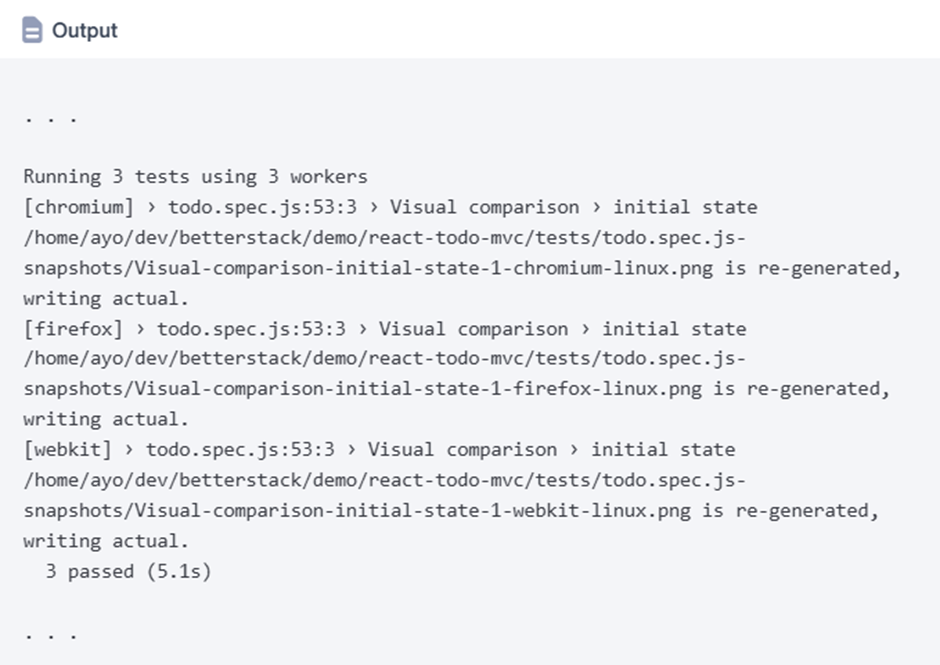Image resolution: width=940 pixels, height=665 pixels.
Task: Click the Output header label
Action: tap(85, 31)
